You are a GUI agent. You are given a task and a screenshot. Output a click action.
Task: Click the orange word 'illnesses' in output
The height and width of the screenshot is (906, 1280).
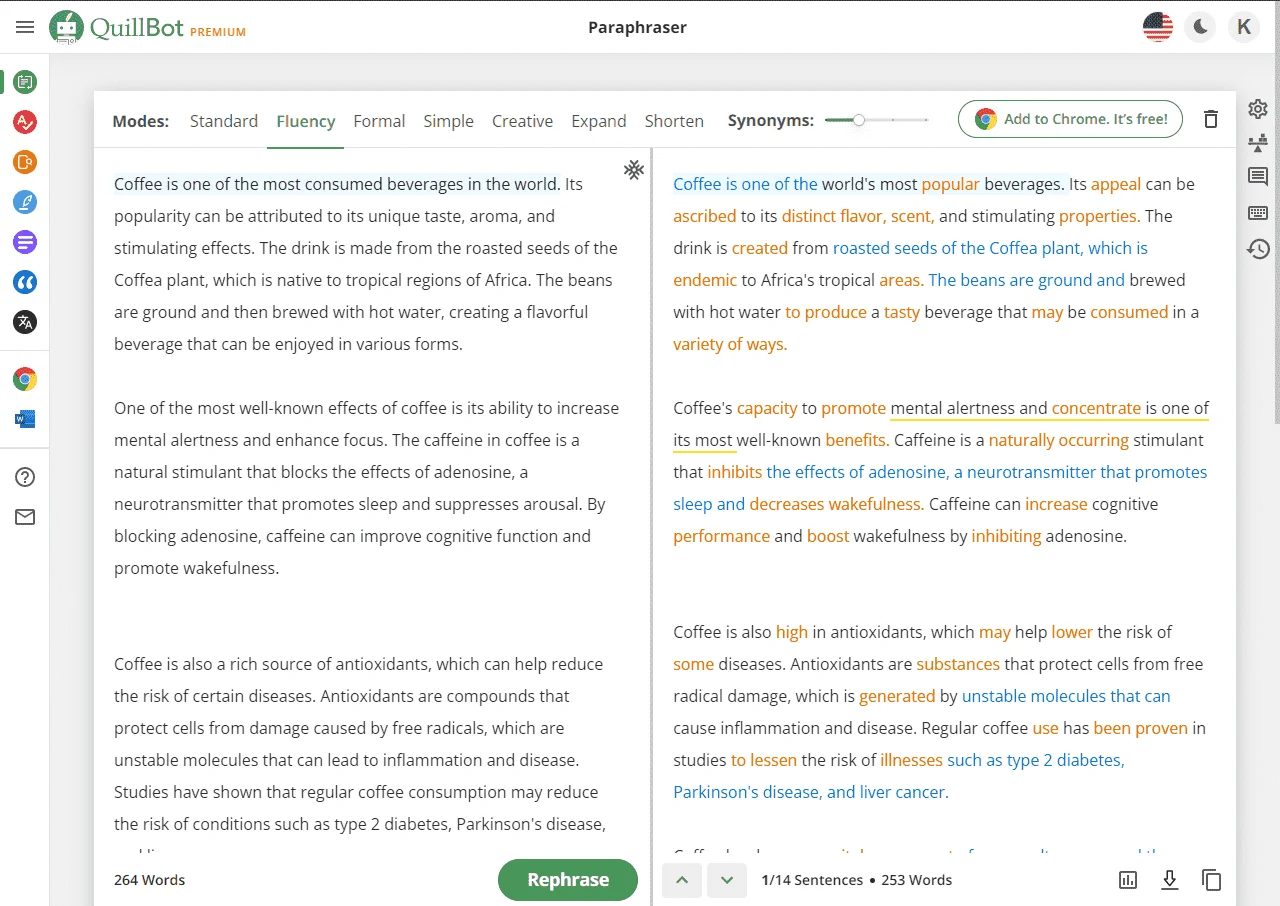pyautogui.click(x=912, y=760)
